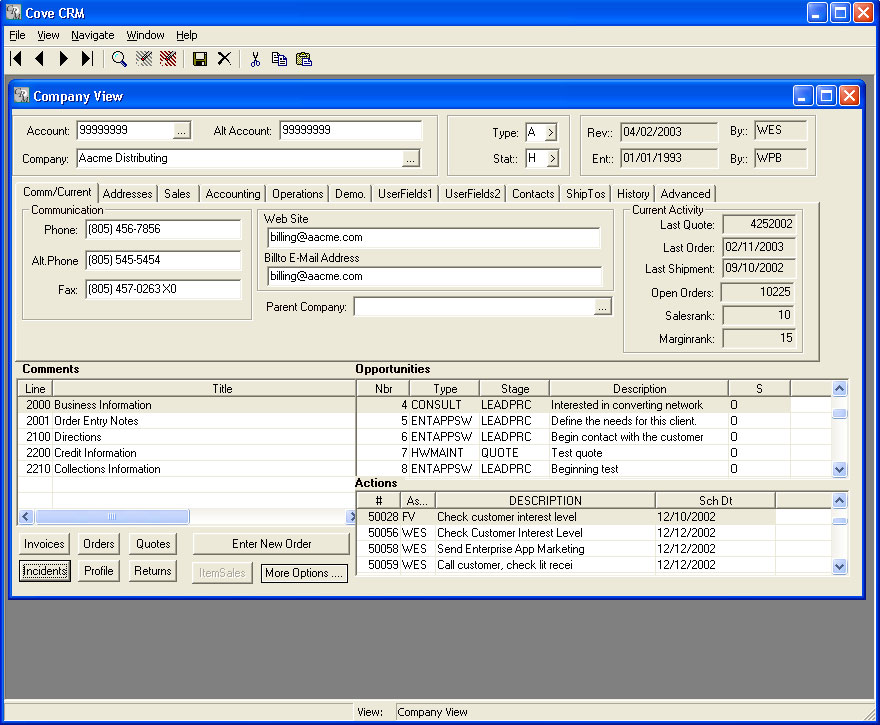Screen dimensions: 880x725
Task: Click Actions scrollbar down arrow
Action: click(x=840, y=566)
